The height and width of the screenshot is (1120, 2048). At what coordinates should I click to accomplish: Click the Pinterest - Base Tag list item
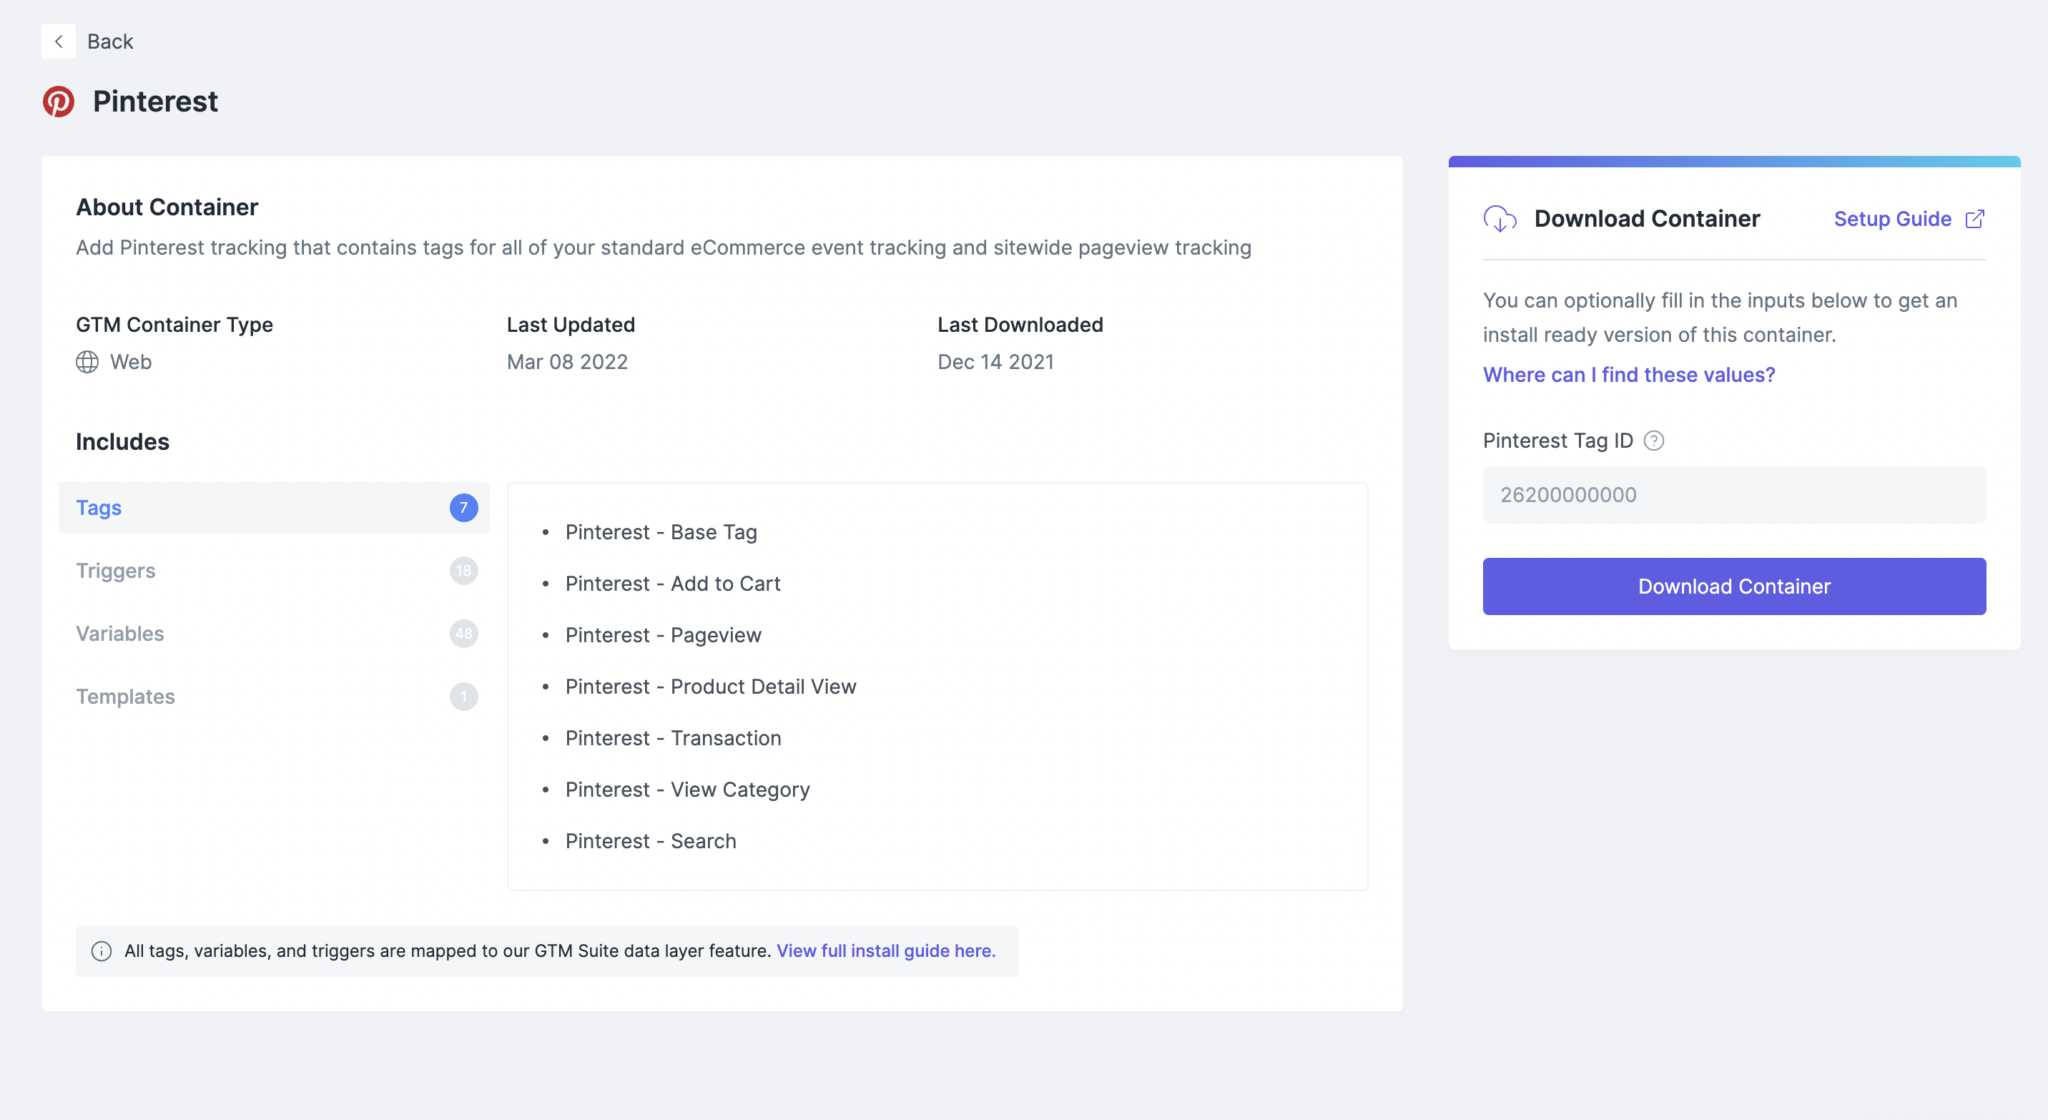[661, 533]
